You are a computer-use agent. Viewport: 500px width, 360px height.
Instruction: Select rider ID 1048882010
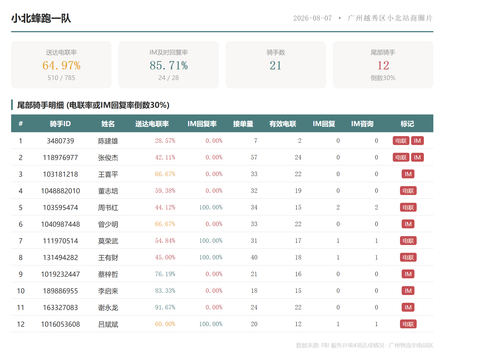pyautogui.click(x=60, y=191)
